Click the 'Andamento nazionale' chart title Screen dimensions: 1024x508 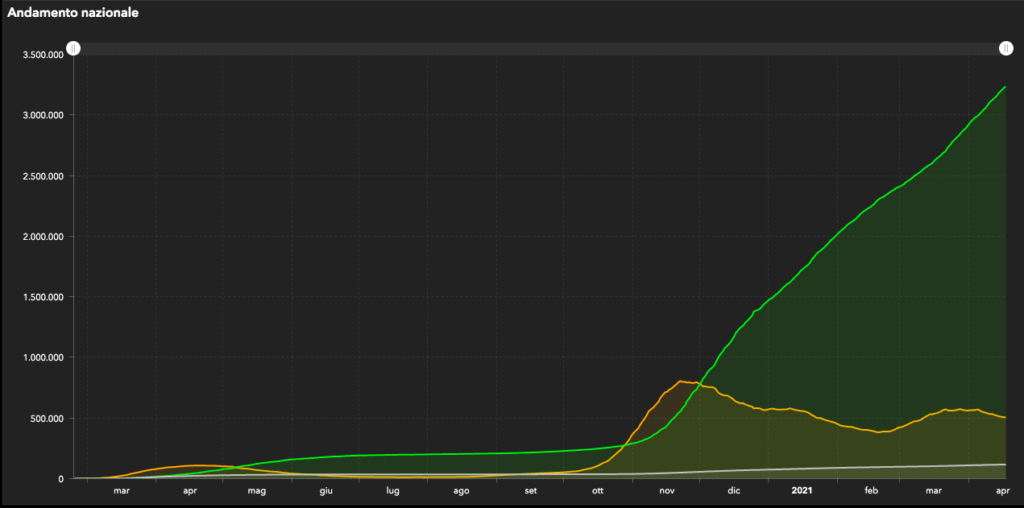coord(73,14)
